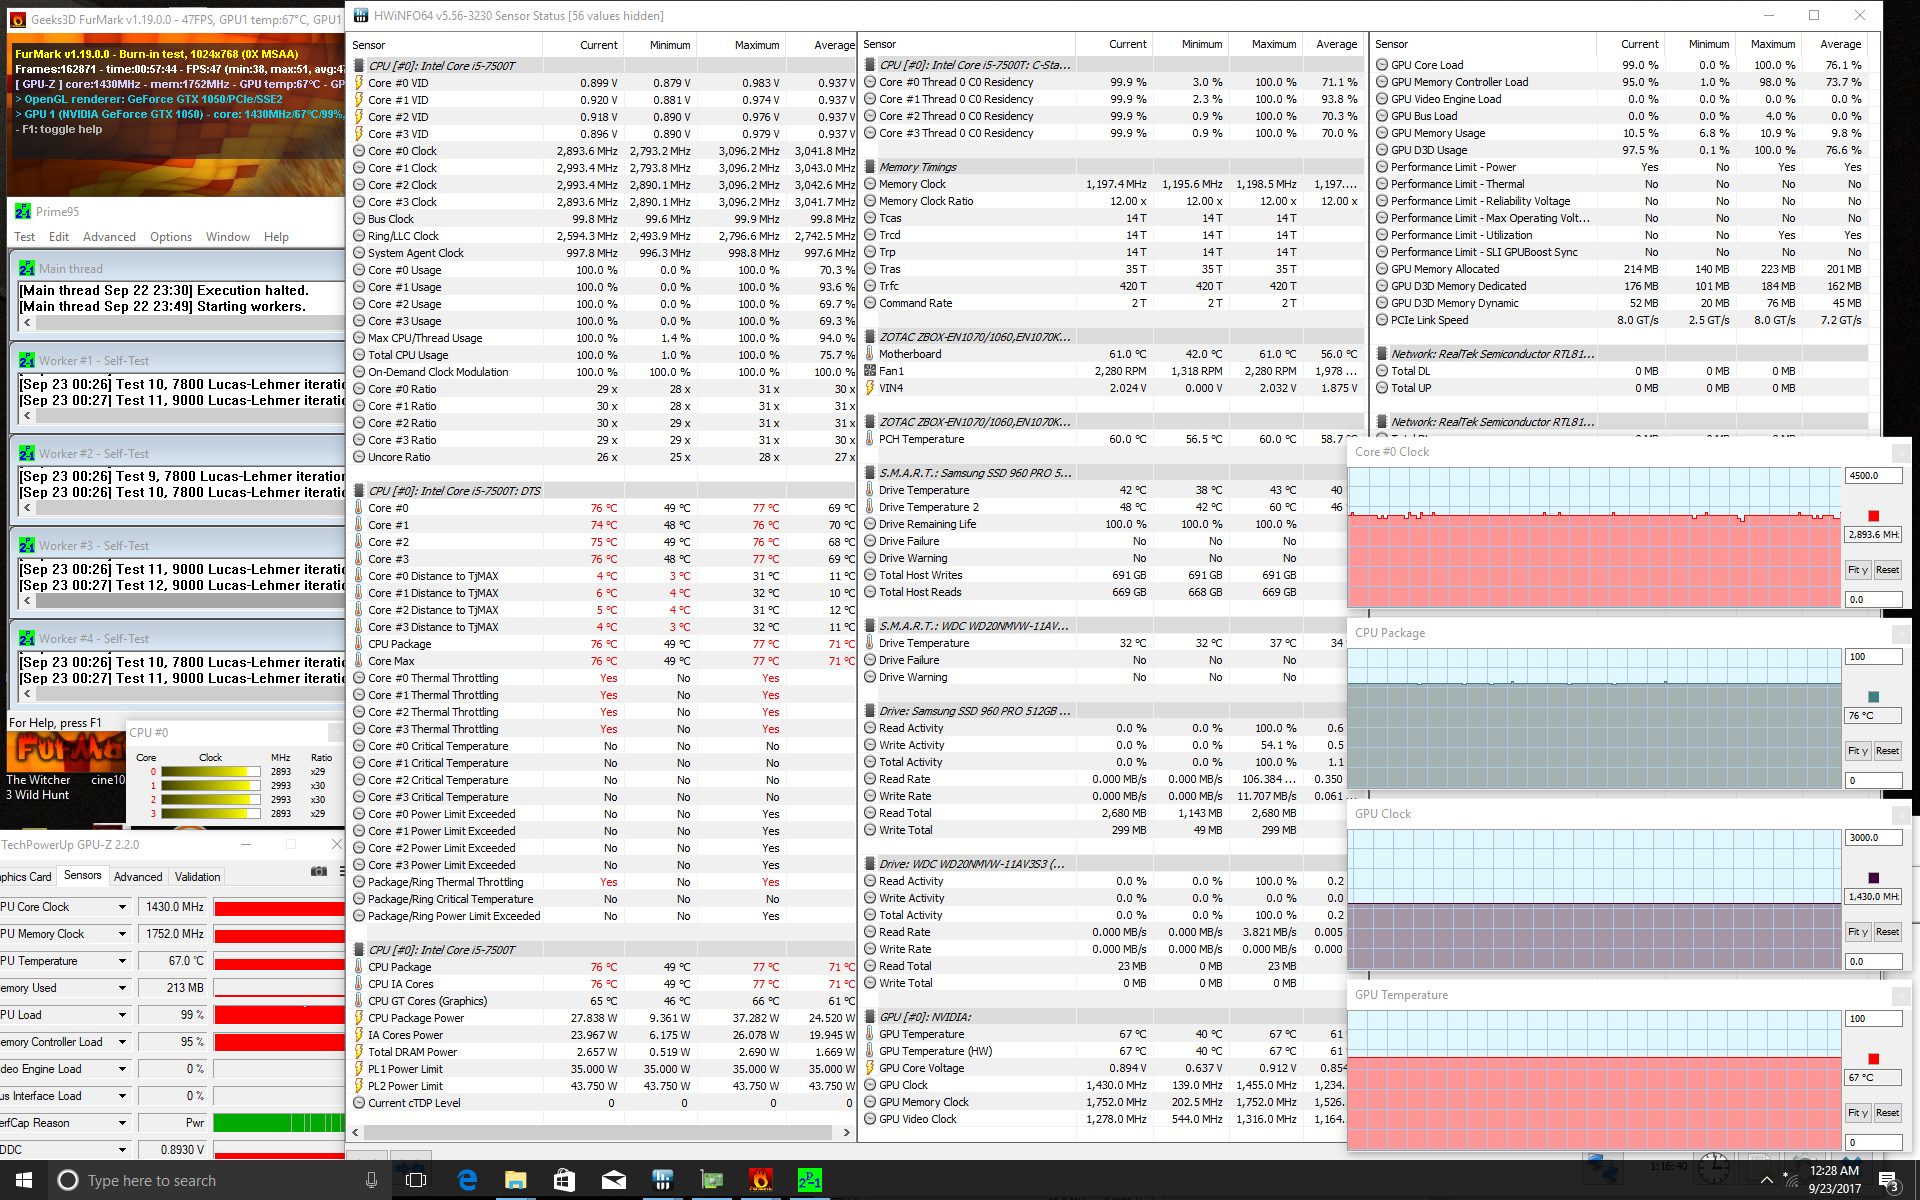This screenshot has height=1200, width=1920.
Task: Click the FurMark title bar icon
Action: coord(17,19)
